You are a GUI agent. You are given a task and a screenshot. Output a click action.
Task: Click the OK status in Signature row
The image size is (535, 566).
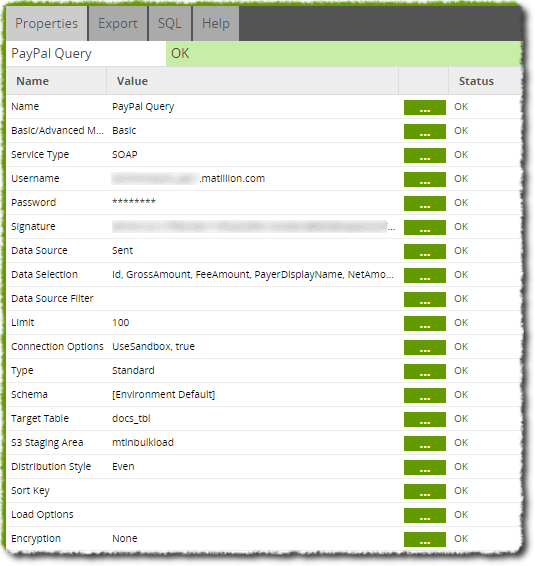[461, 227]
